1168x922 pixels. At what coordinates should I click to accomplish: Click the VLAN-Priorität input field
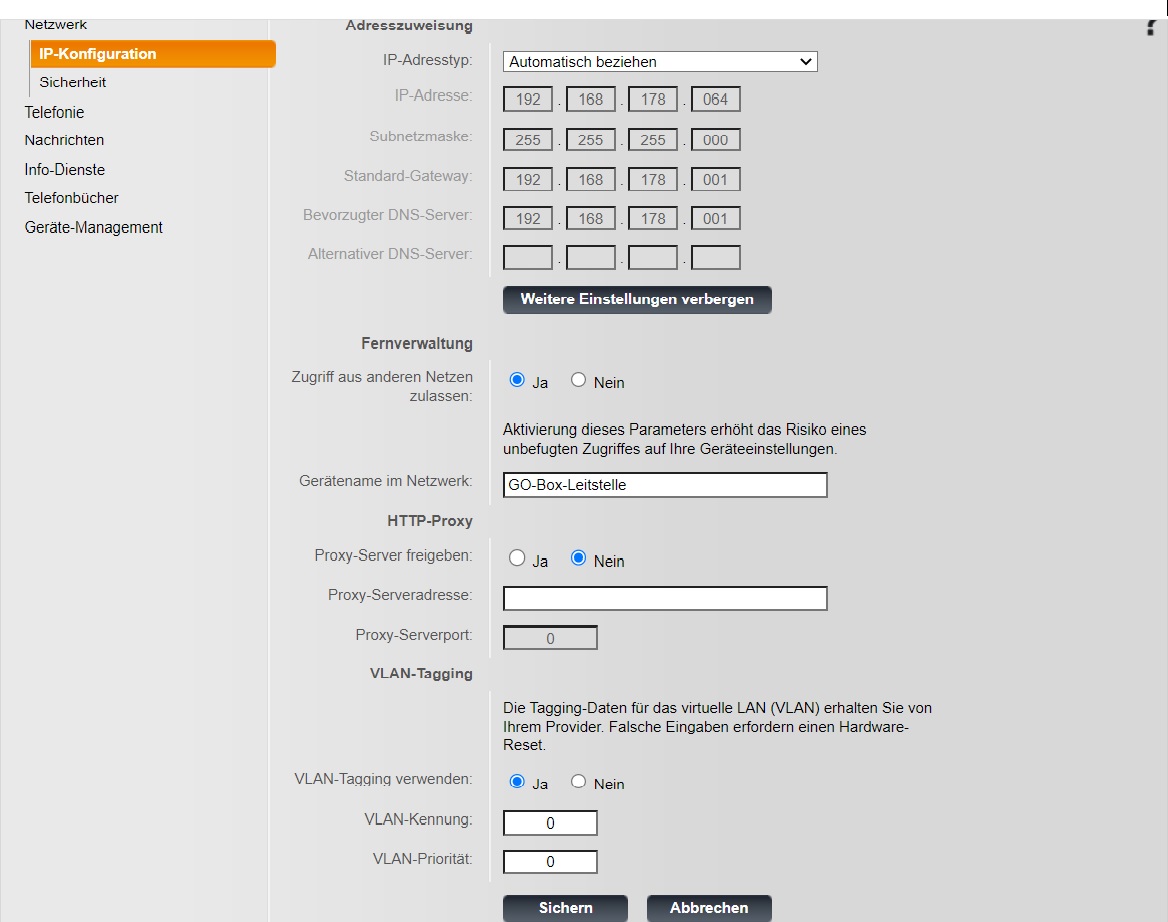[x=550, y=862]
